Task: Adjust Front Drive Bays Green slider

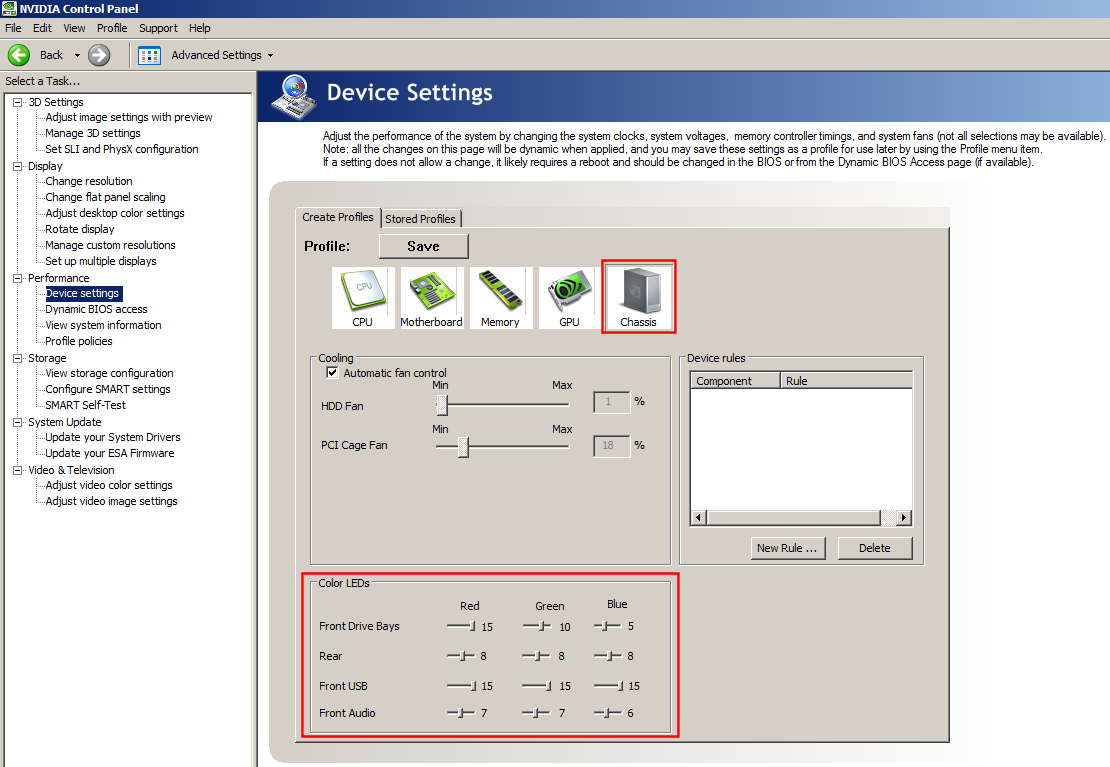Action: pyautogui.click(x=537, y=626)
